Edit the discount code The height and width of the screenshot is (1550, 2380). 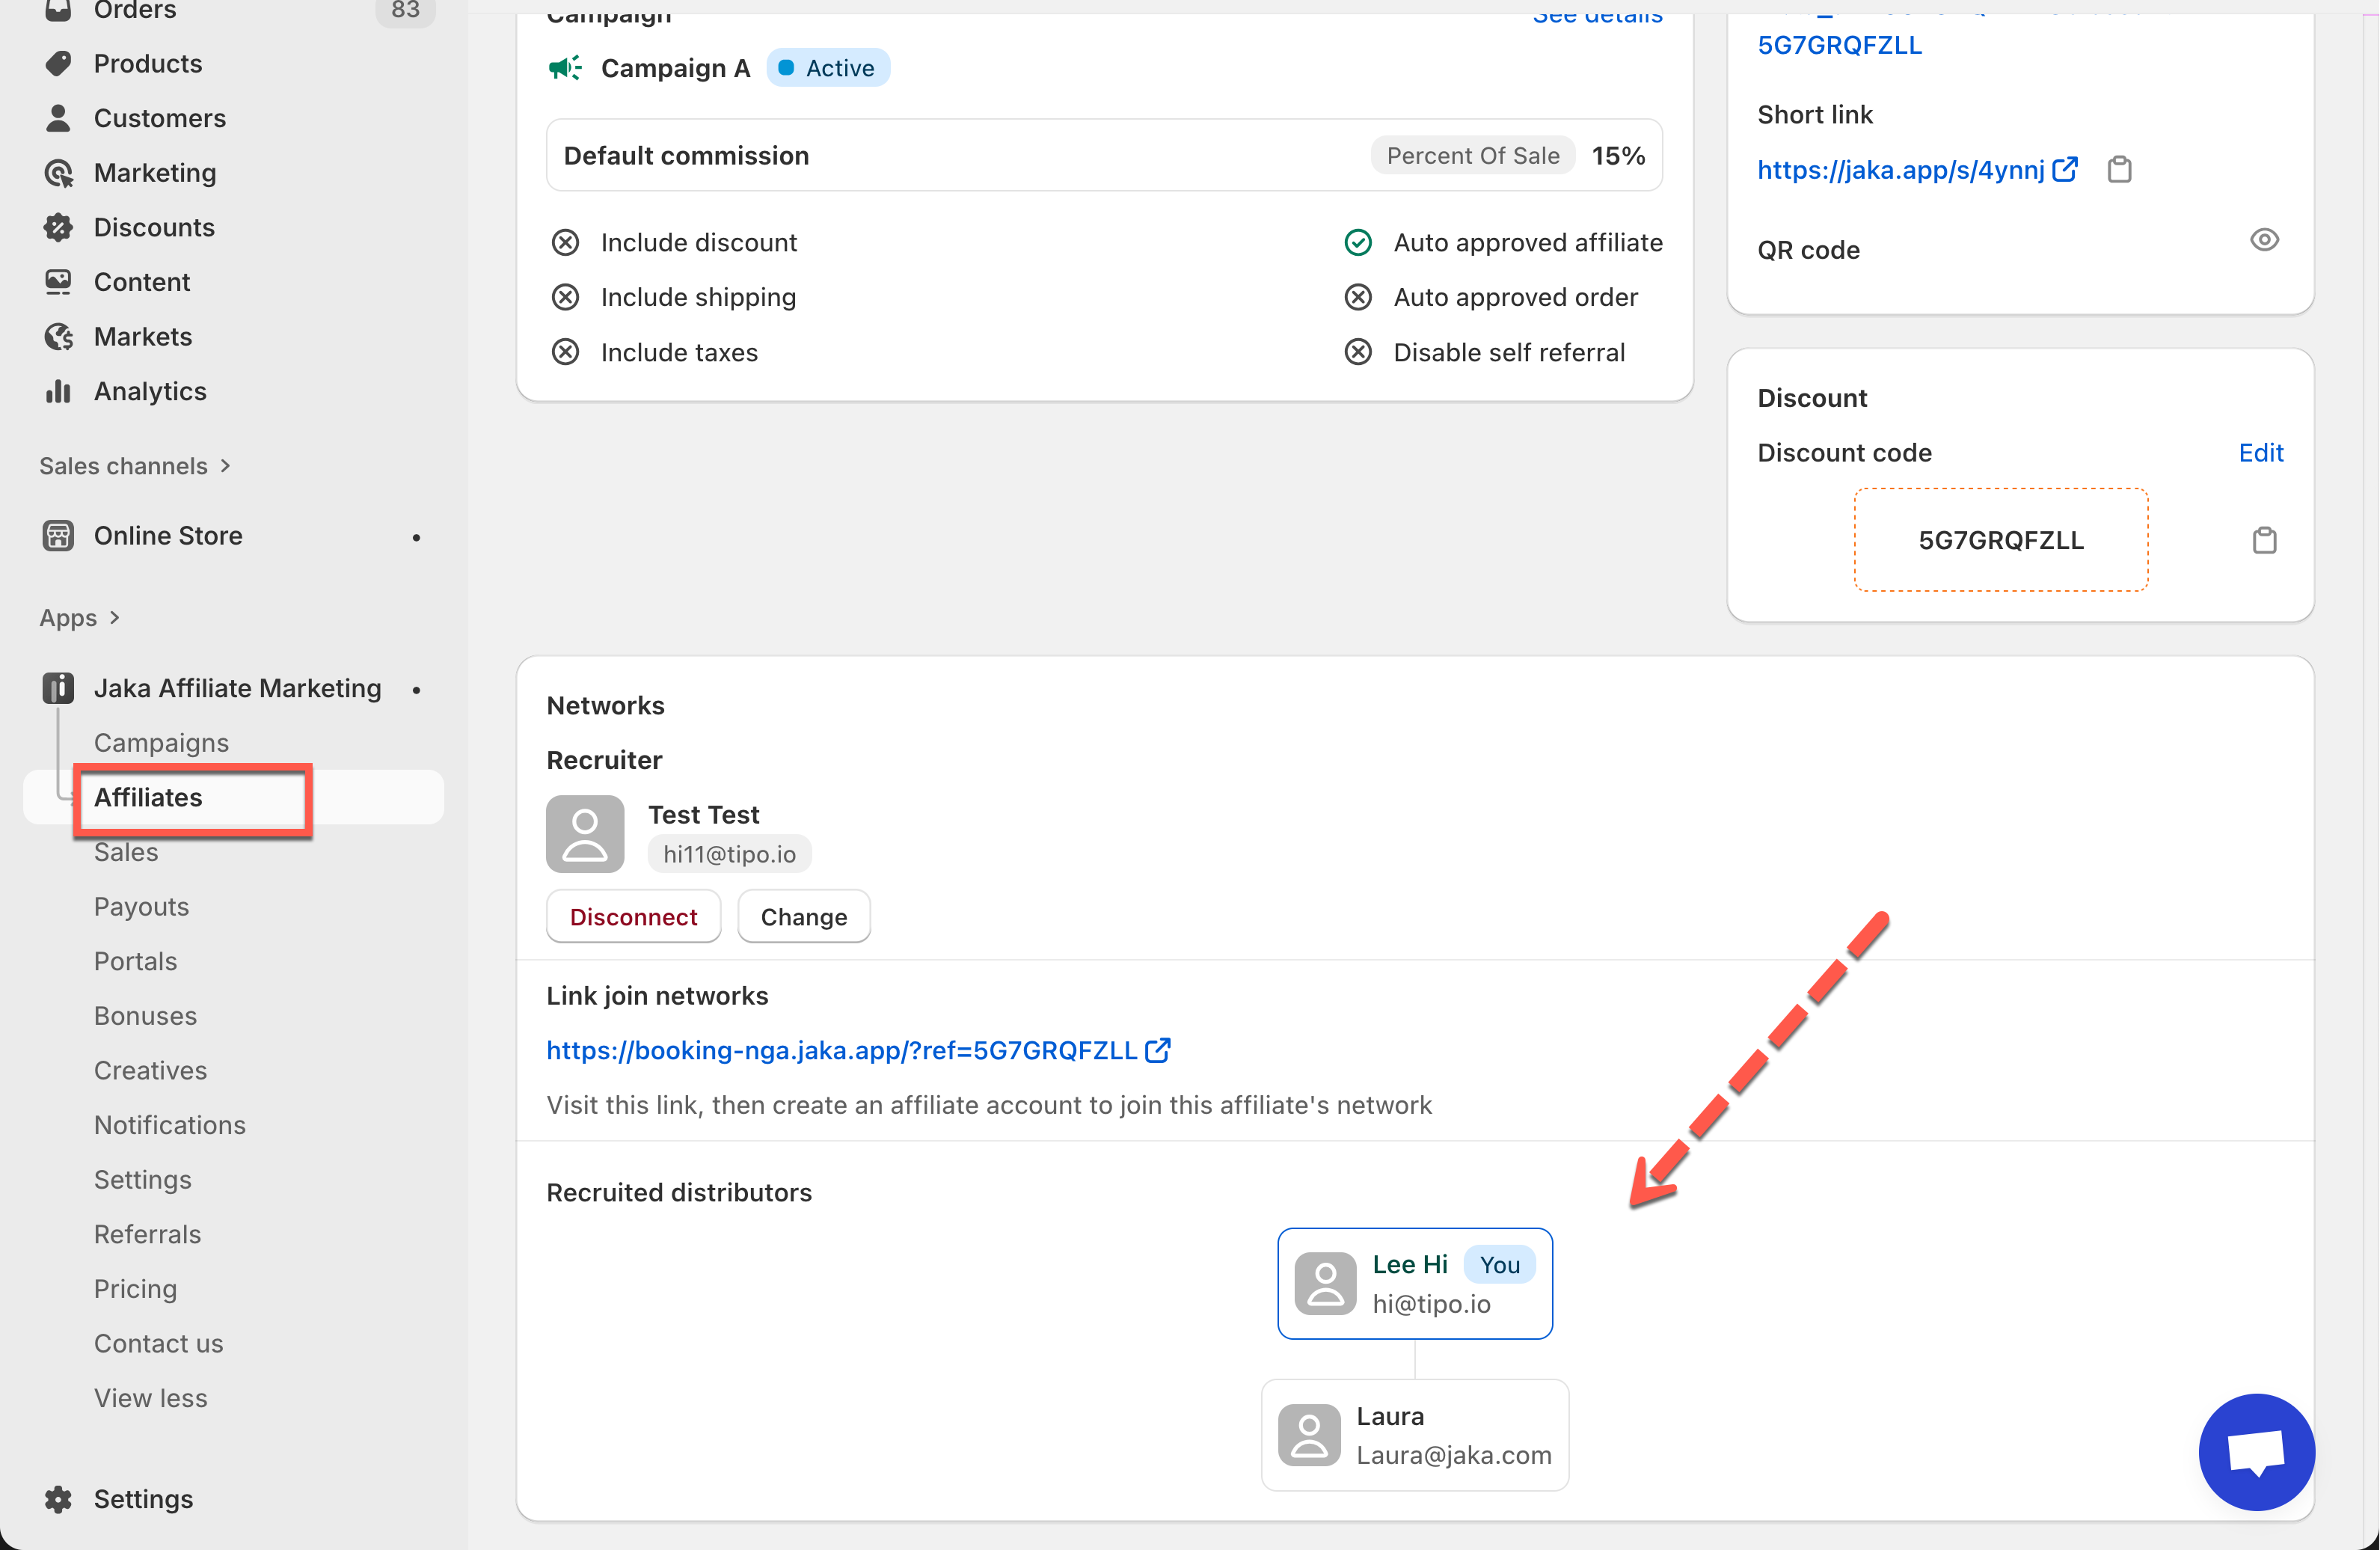2260,453
